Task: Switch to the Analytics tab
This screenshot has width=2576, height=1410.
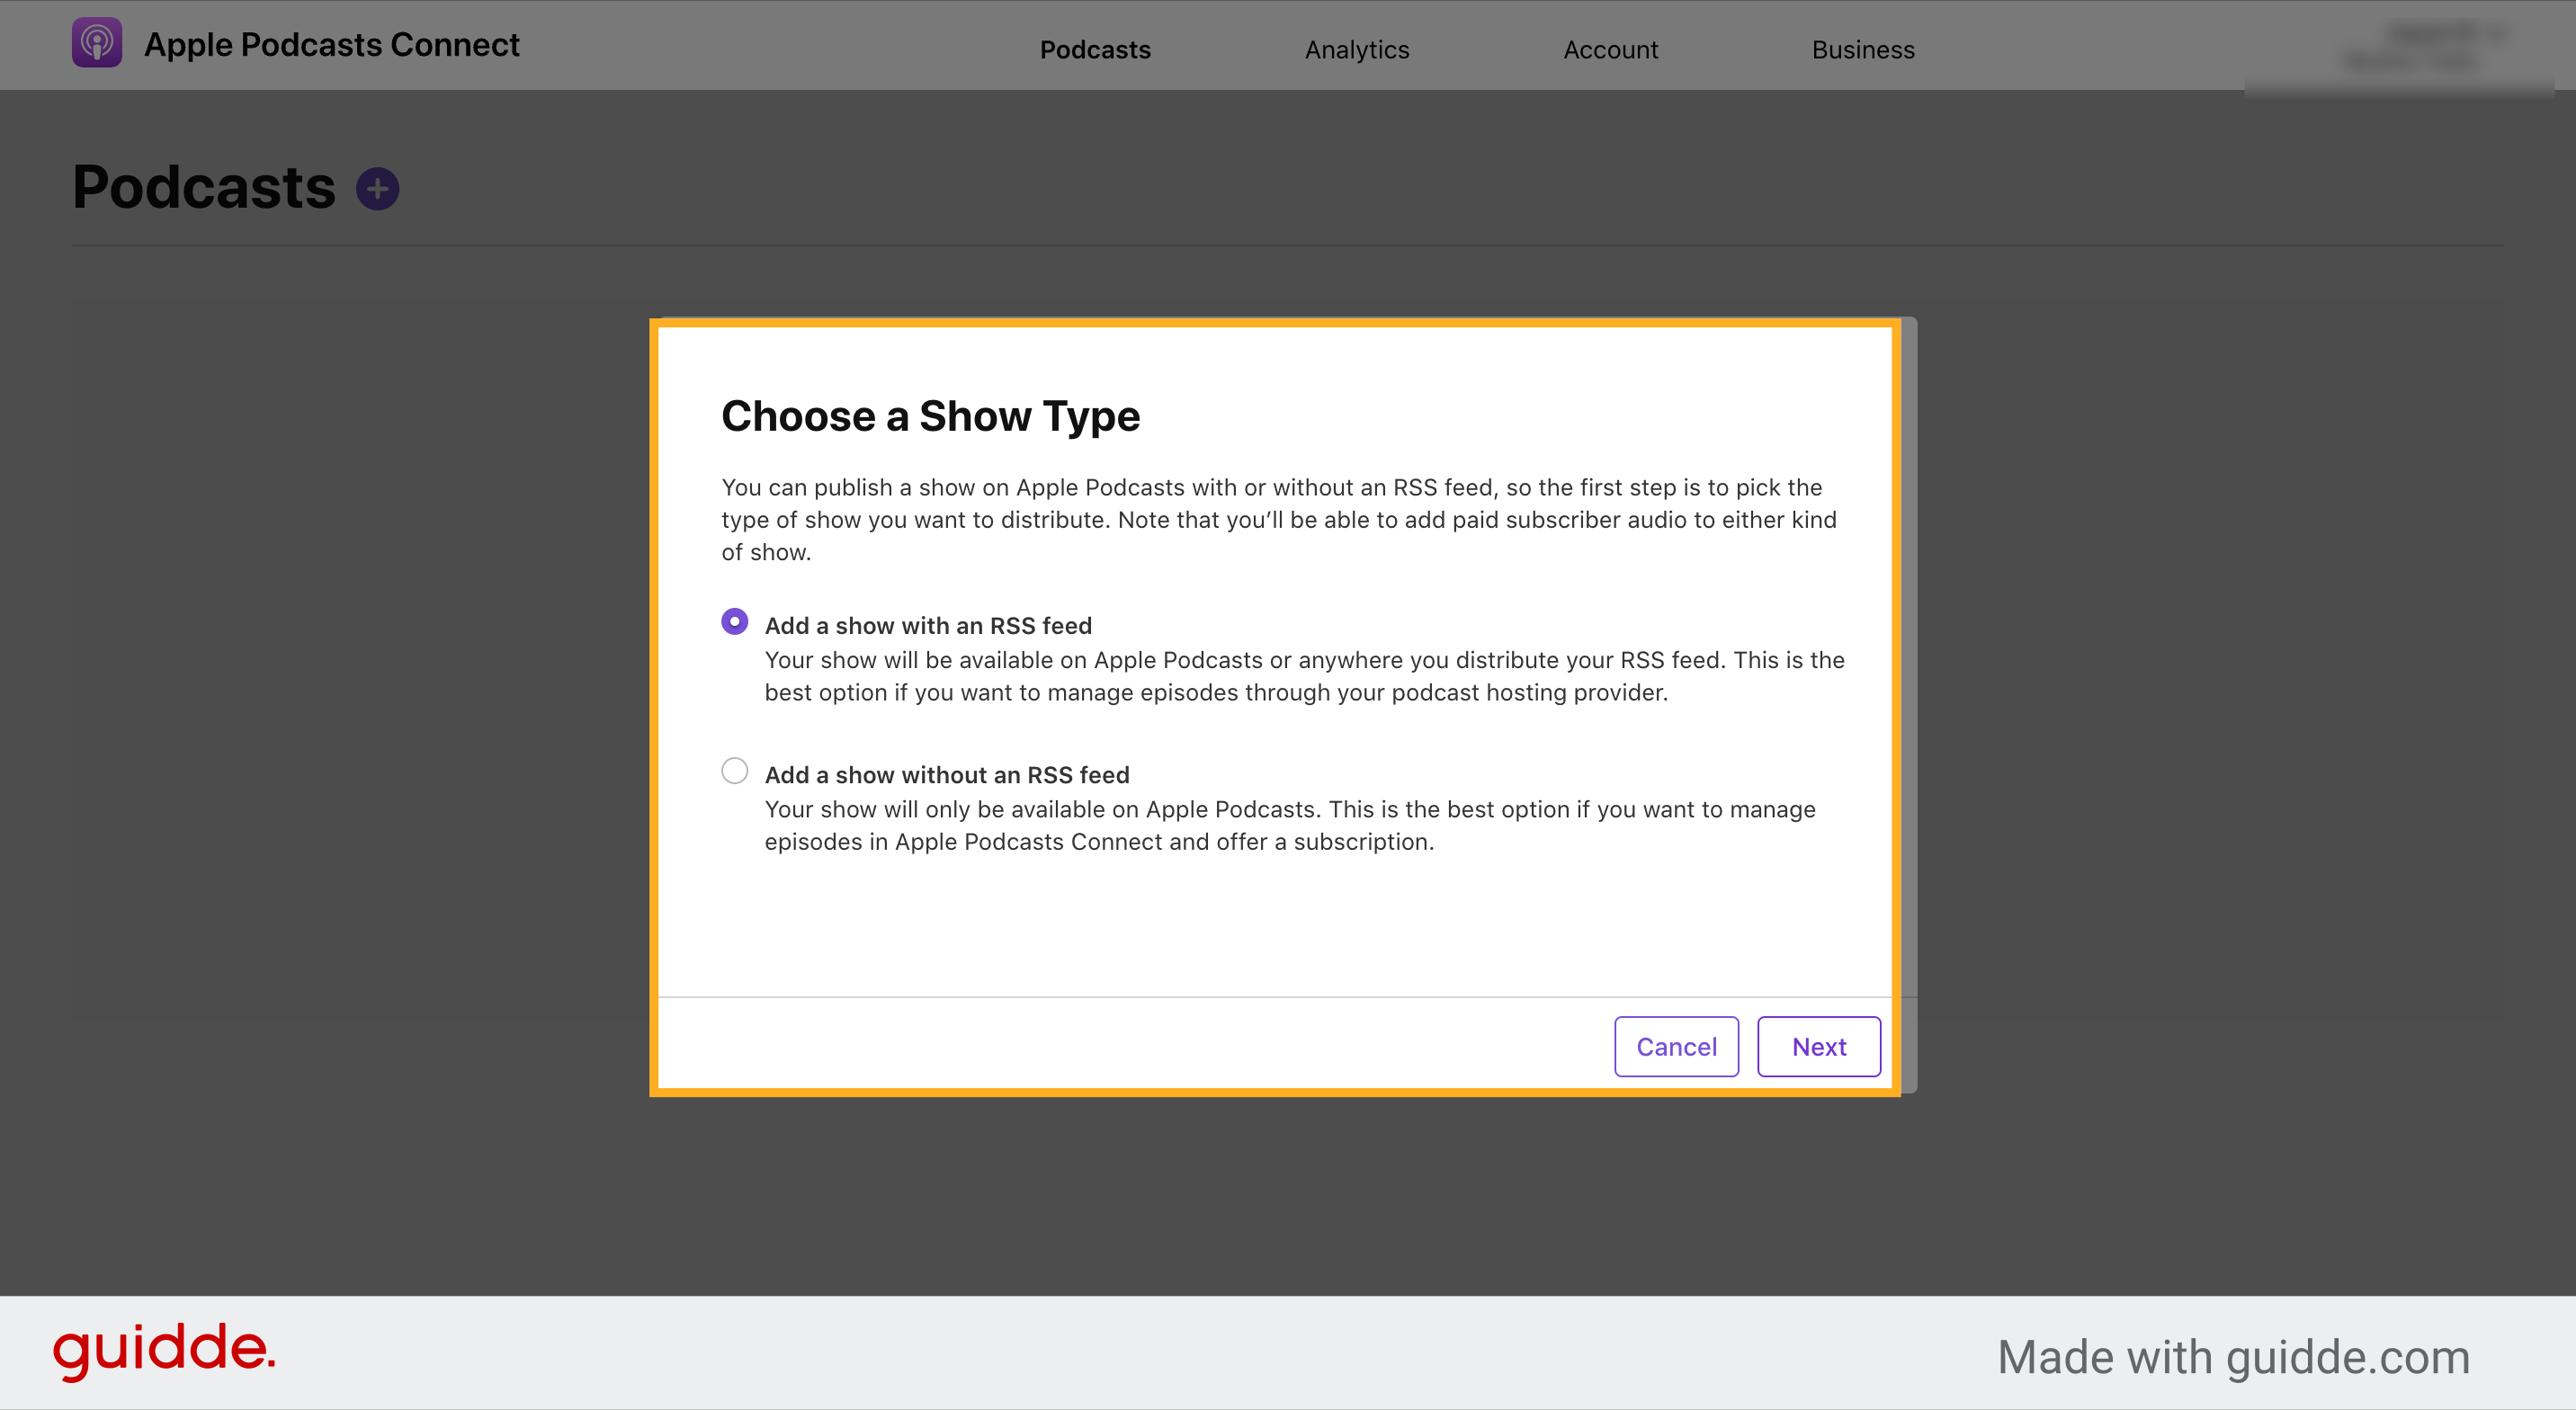Action: [x=1357, y=49]
